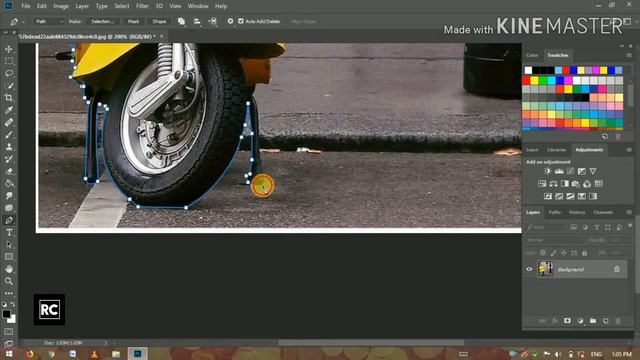The image size is (640, 360).
Task: Open the Libraries tab
Action: pyautogui.click(x=556, y=150)
